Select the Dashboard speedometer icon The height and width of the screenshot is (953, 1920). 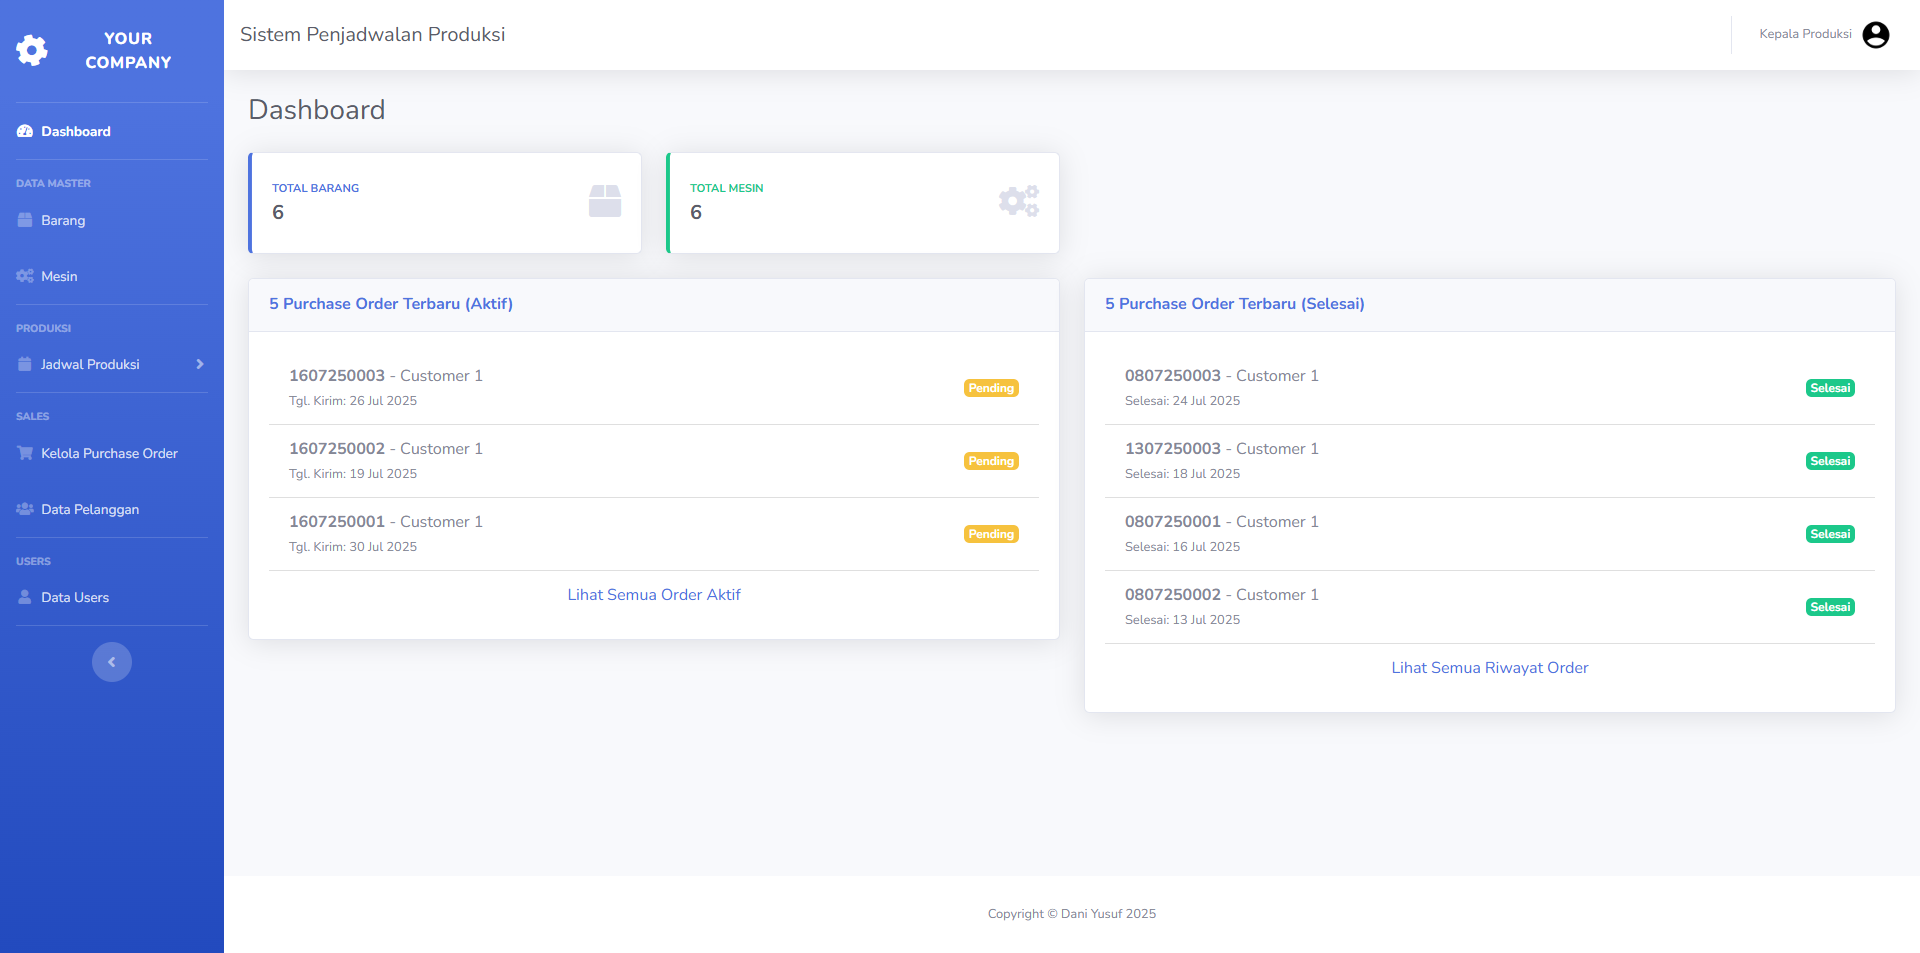click(x=24, y=131)
